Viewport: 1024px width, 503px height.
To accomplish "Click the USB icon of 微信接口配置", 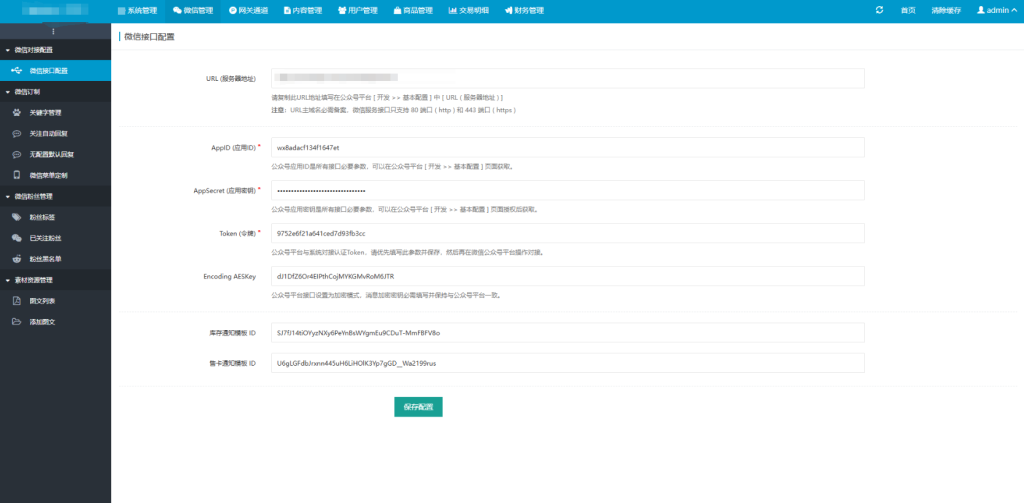I will [x=16, y=71].
